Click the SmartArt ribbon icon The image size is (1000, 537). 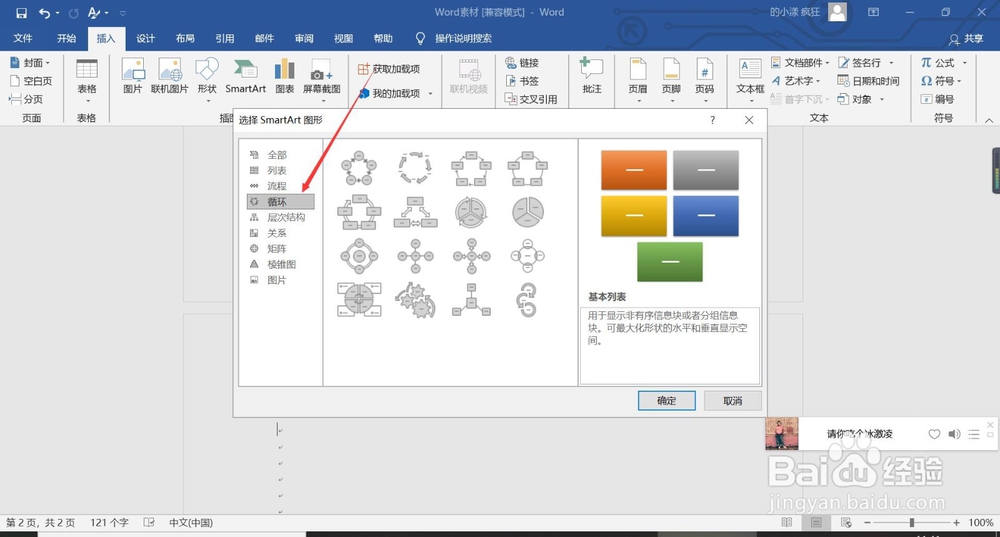click(x=246, y=76)
